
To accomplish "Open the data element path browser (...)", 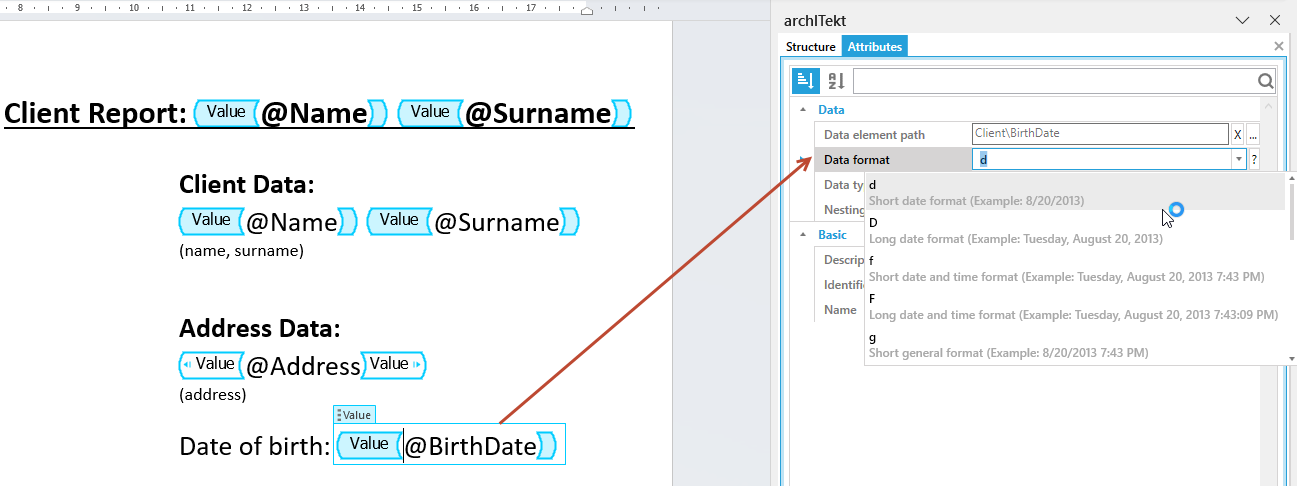I will [x=1253, y=134].
